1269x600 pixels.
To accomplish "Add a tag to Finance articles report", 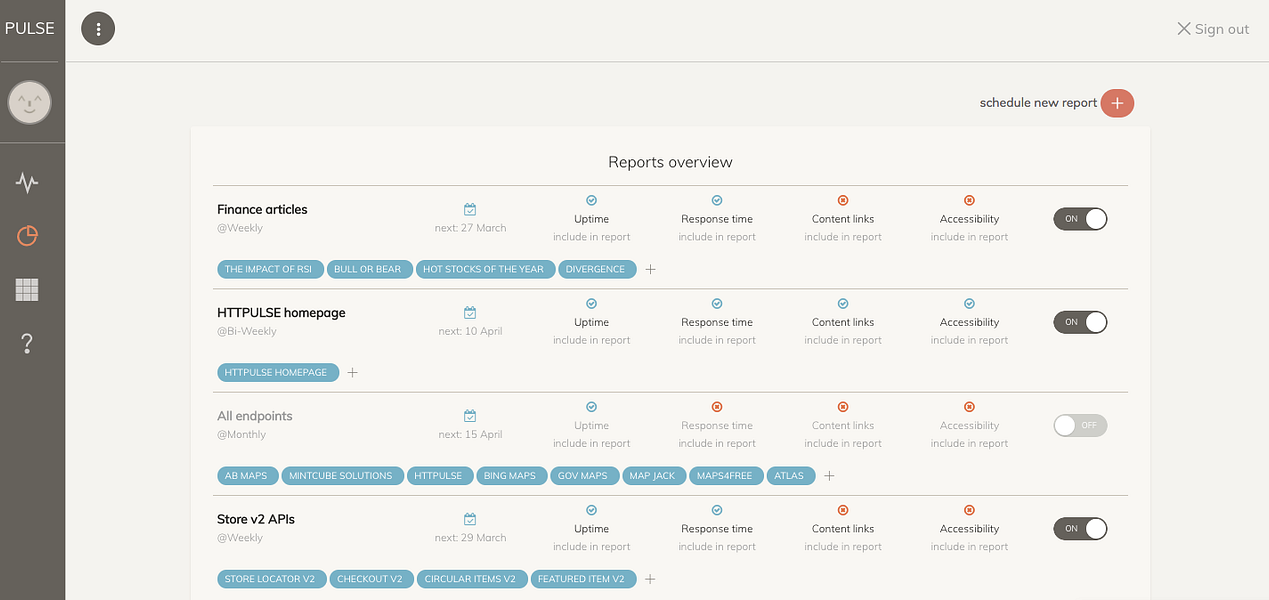I will pos(651,269).
